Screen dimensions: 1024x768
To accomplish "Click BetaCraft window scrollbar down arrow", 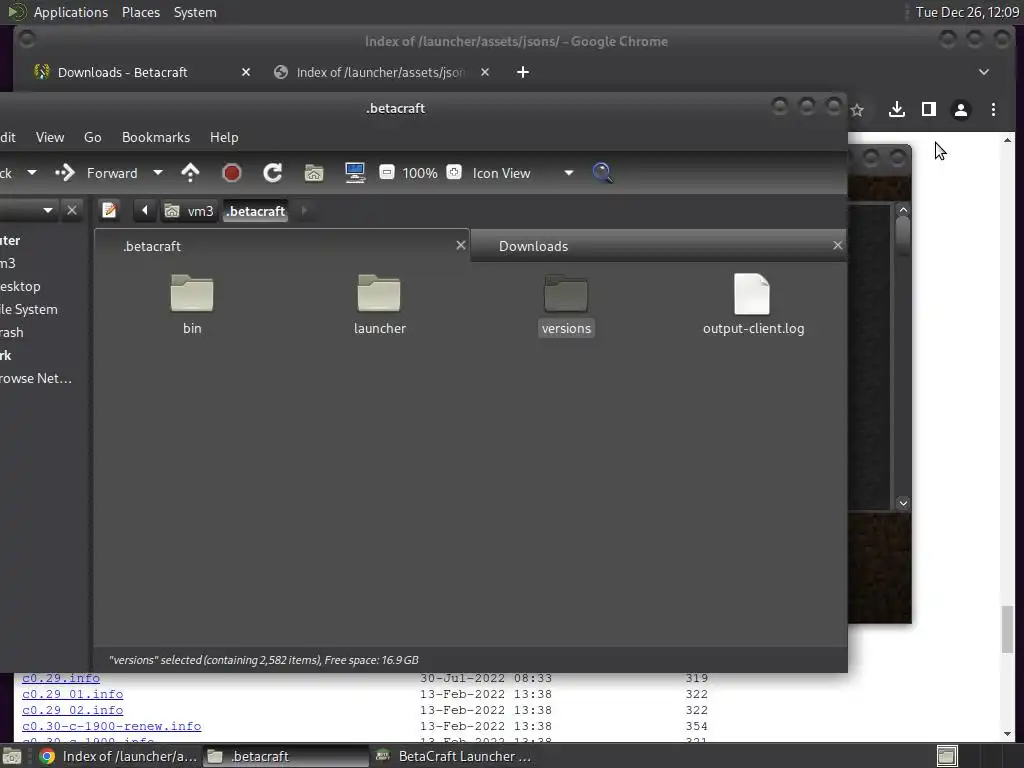I will [903, 503].
